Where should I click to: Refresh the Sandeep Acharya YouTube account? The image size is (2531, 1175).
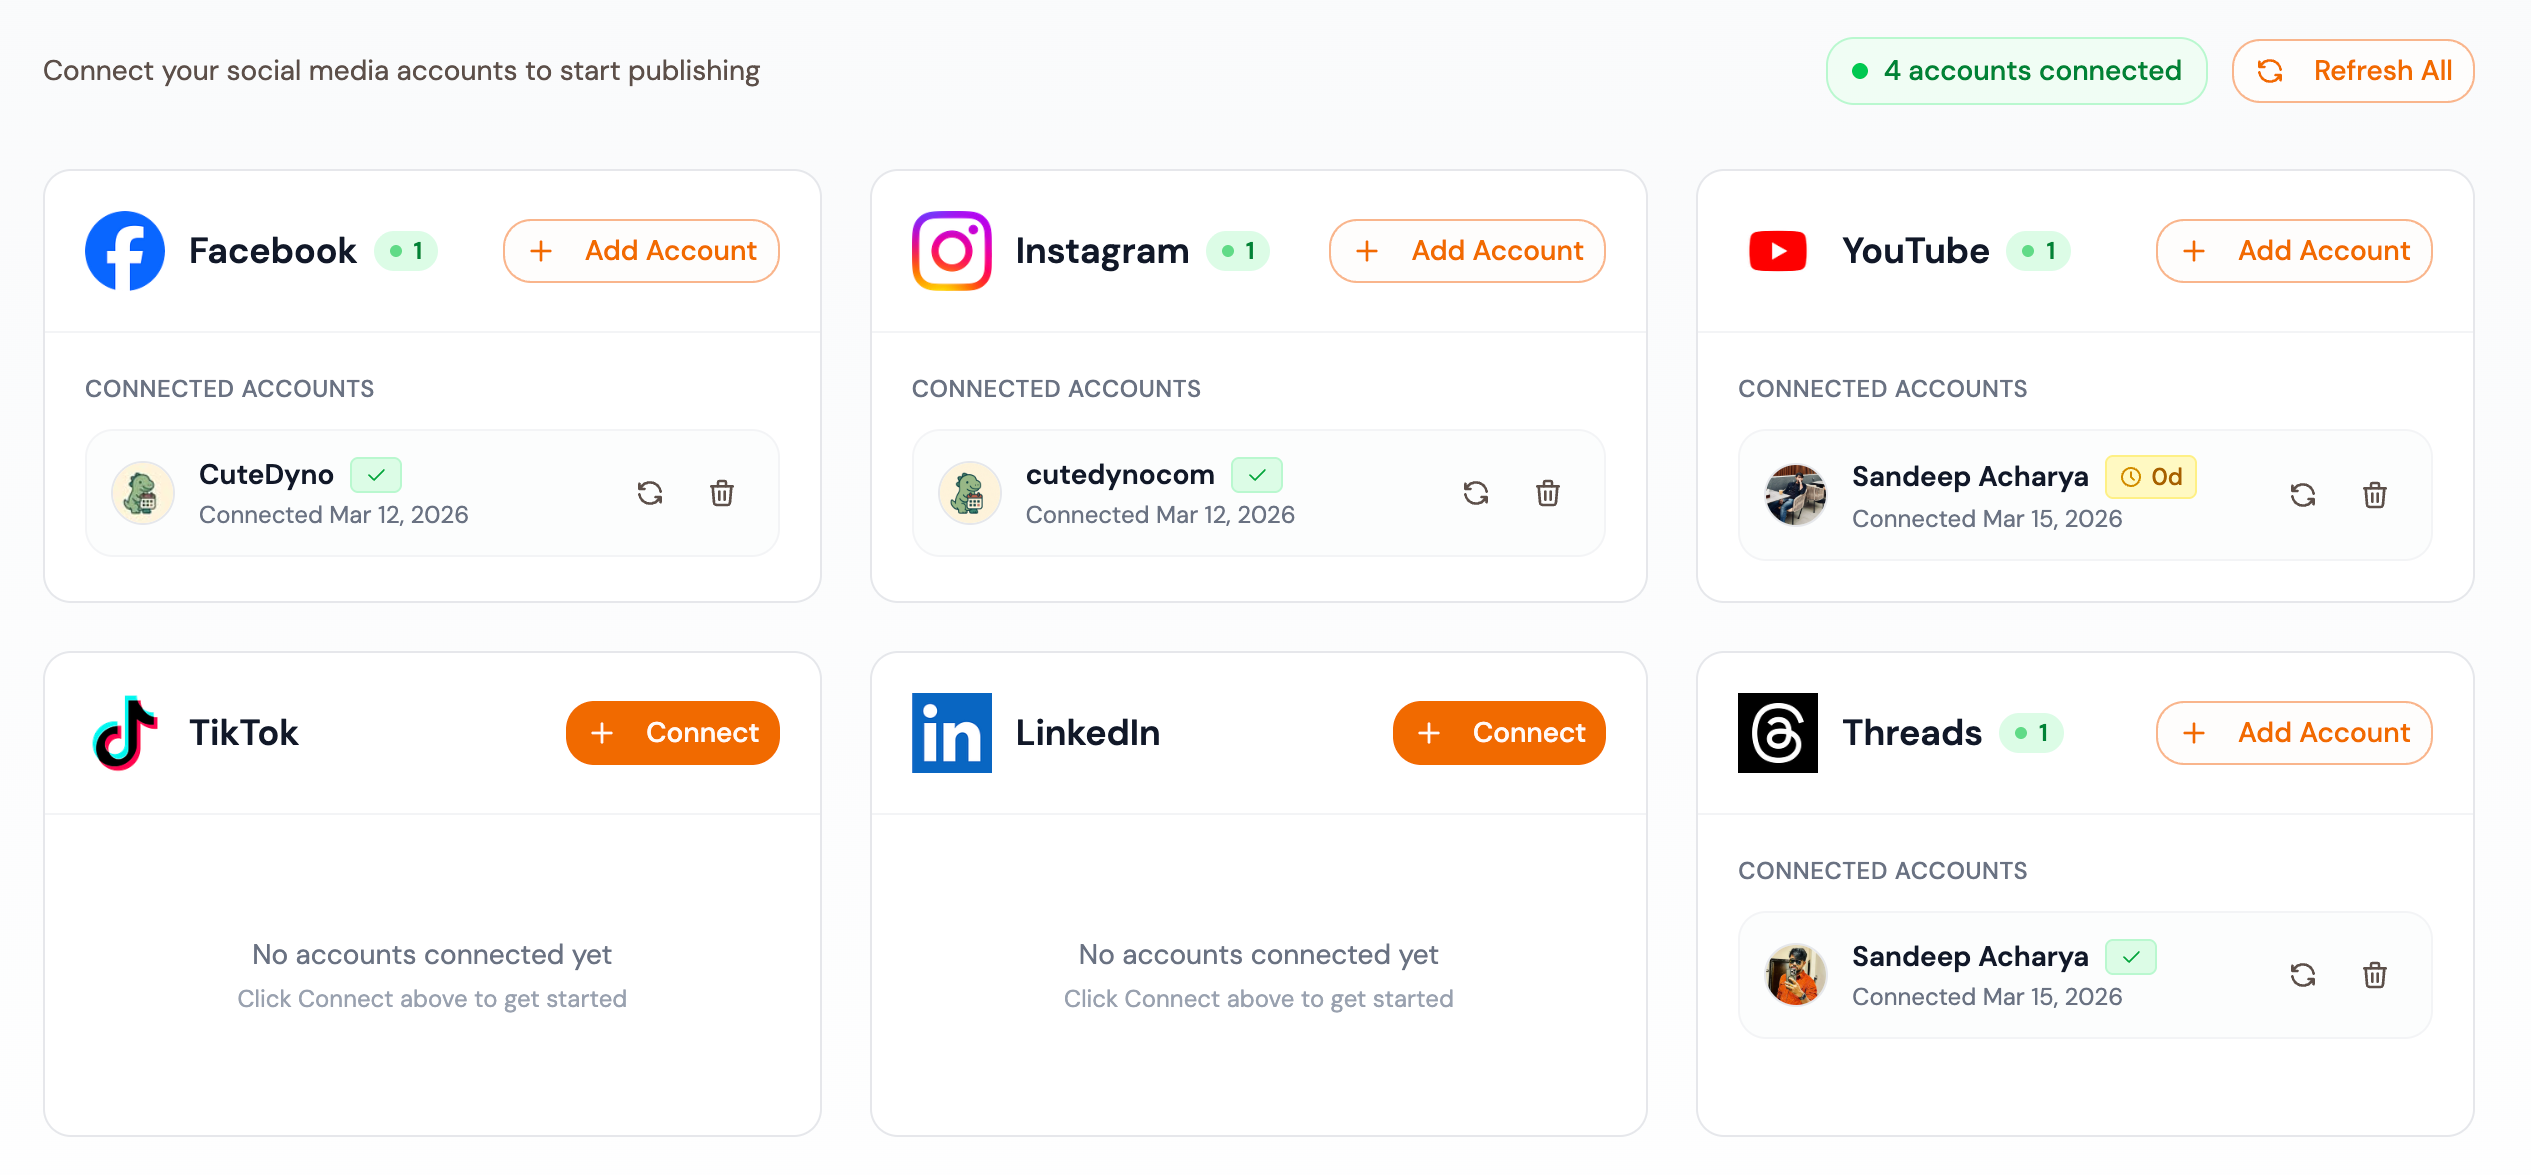[x=2303, y=495]
